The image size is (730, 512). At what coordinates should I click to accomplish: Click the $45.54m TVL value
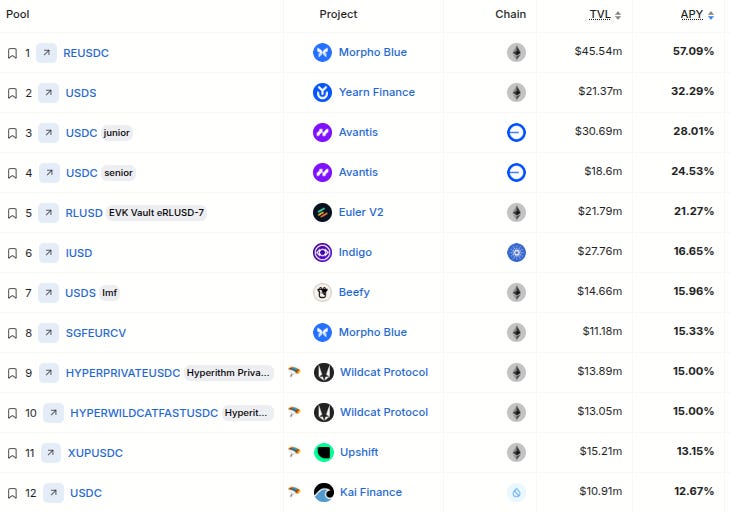click(598, 51)
